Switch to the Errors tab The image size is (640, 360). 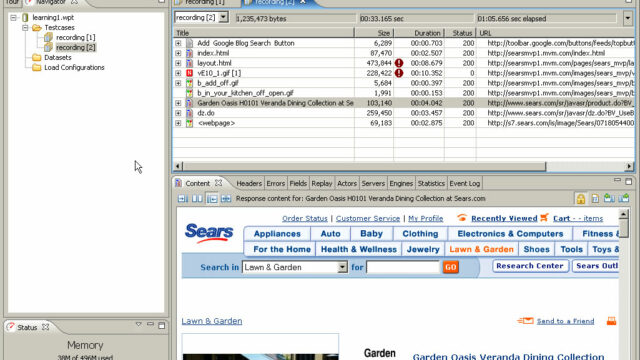coord(276,184)
